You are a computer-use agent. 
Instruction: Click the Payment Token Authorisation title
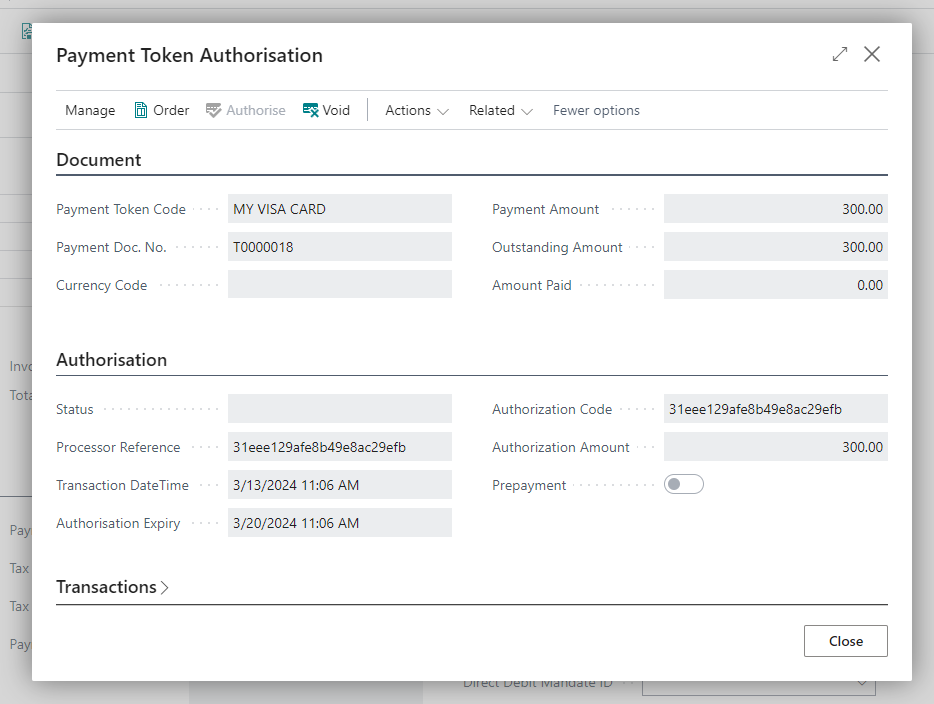[189, 55]
